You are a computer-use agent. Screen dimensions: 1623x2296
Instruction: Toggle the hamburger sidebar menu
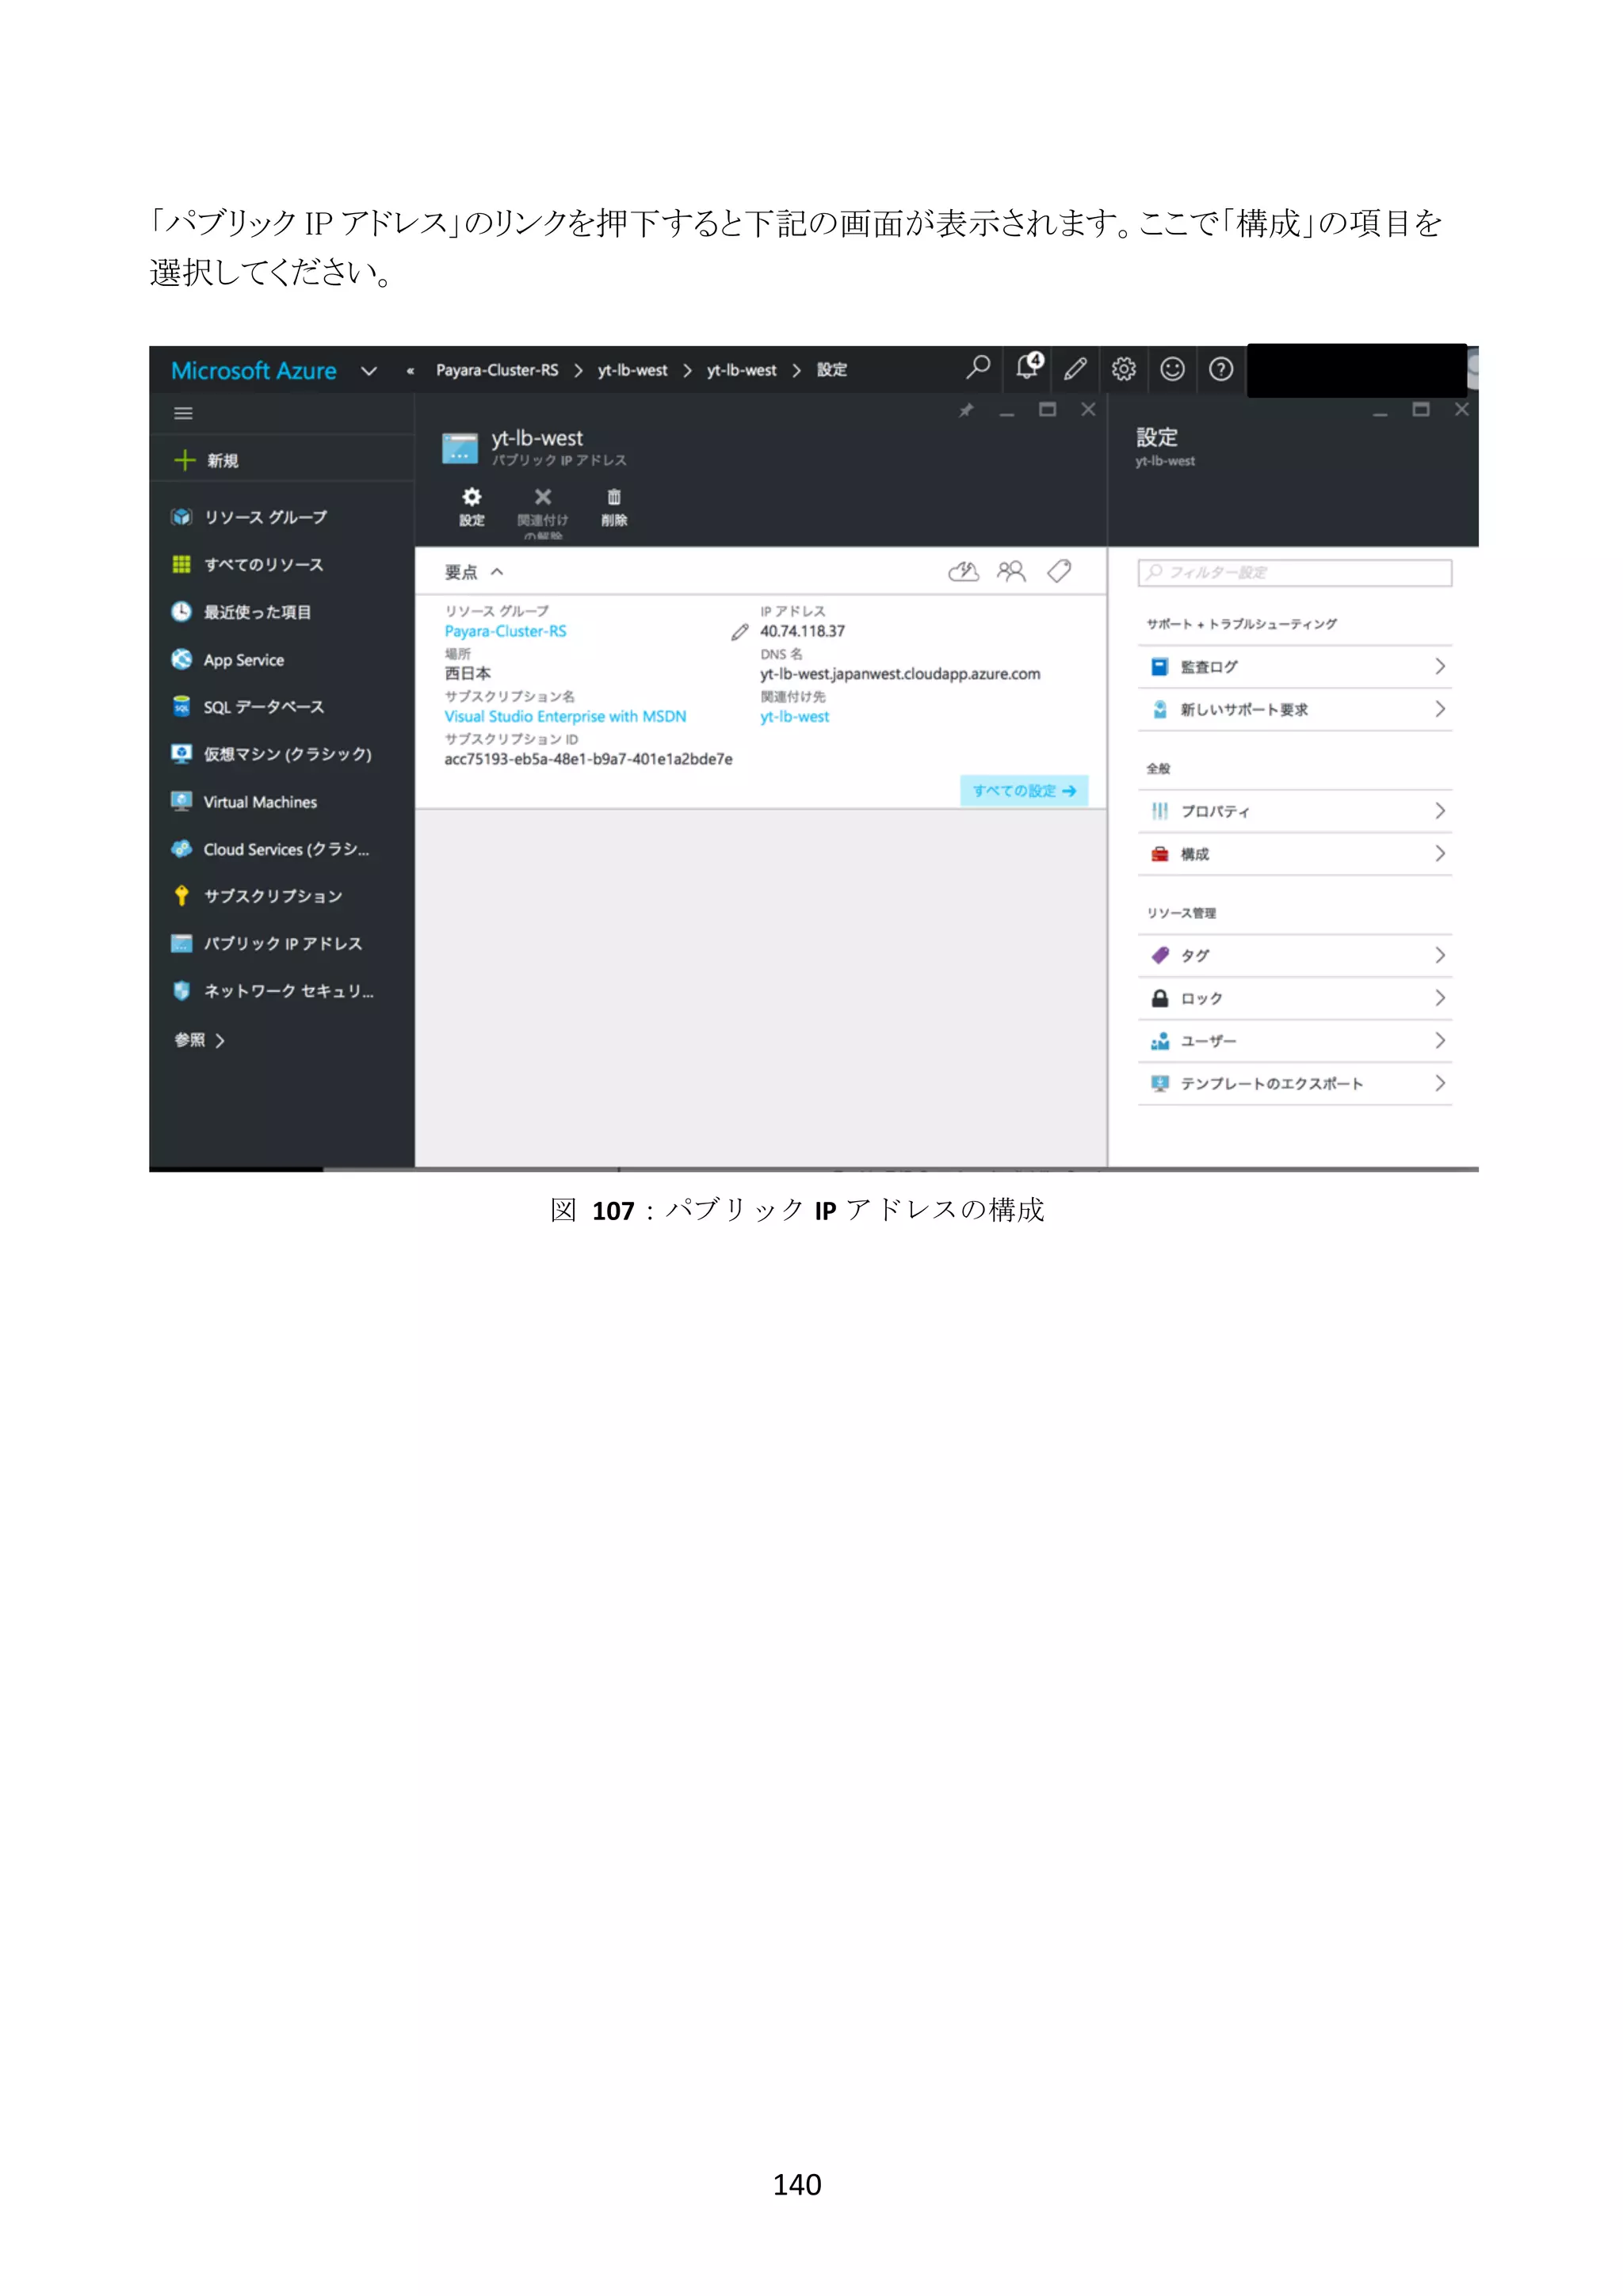183,413
